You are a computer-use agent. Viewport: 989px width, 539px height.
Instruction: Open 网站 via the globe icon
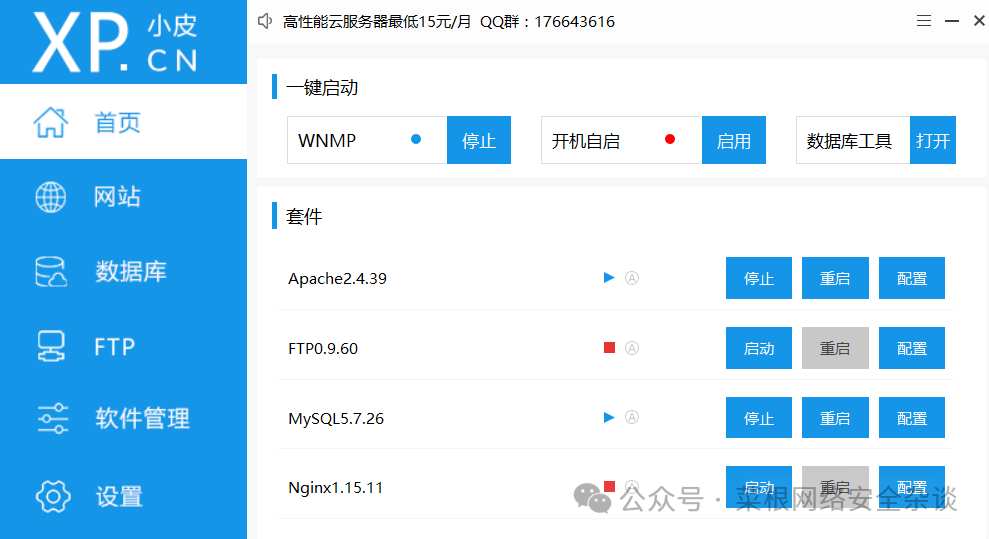50,197
